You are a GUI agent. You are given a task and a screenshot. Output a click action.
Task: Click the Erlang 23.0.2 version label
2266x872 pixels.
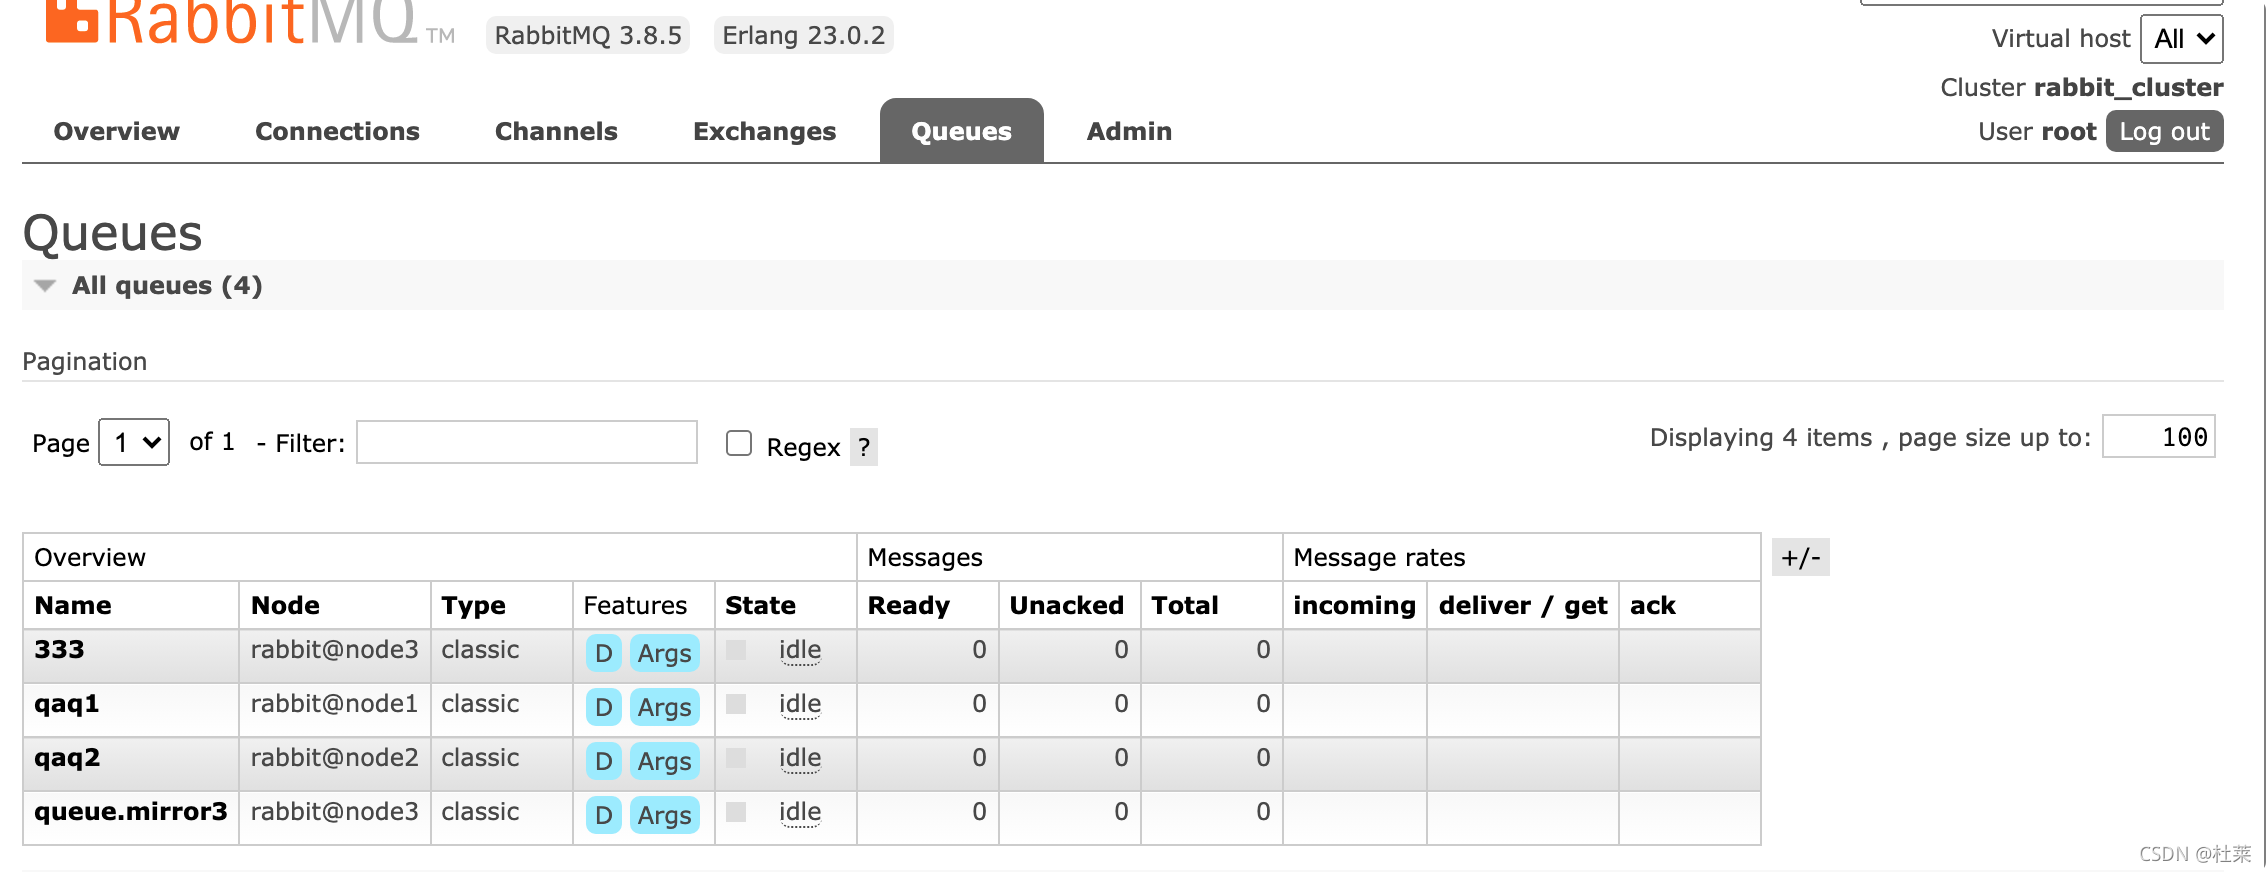coord(803,35)
